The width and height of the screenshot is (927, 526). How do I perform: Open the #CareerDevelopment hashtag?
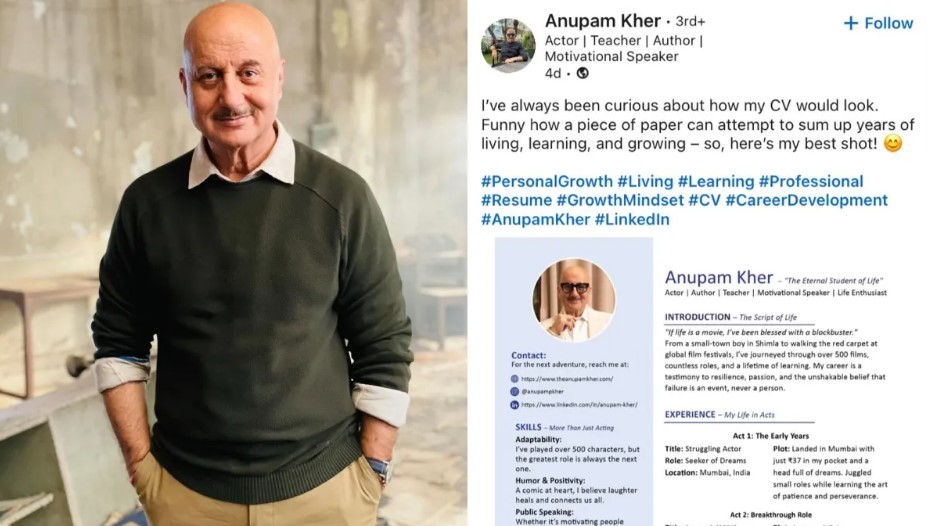[x=806, y=200]
